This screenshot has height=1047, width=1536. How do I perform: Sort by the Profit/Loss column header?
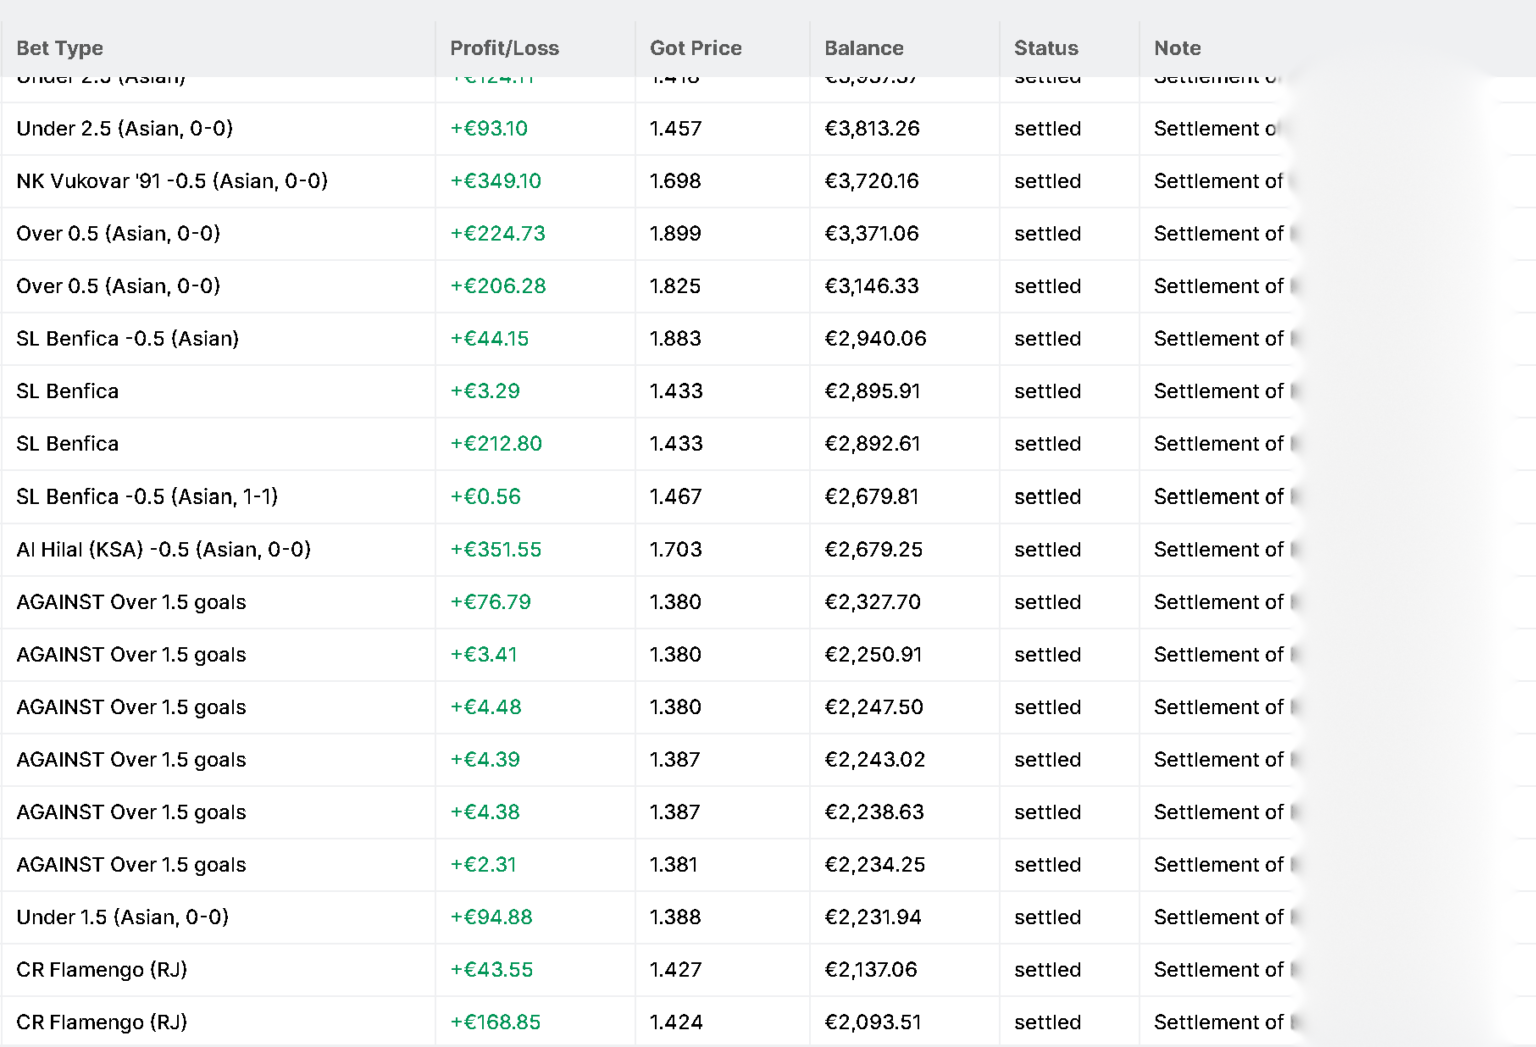pyautogui.click(x=503, y=48)
